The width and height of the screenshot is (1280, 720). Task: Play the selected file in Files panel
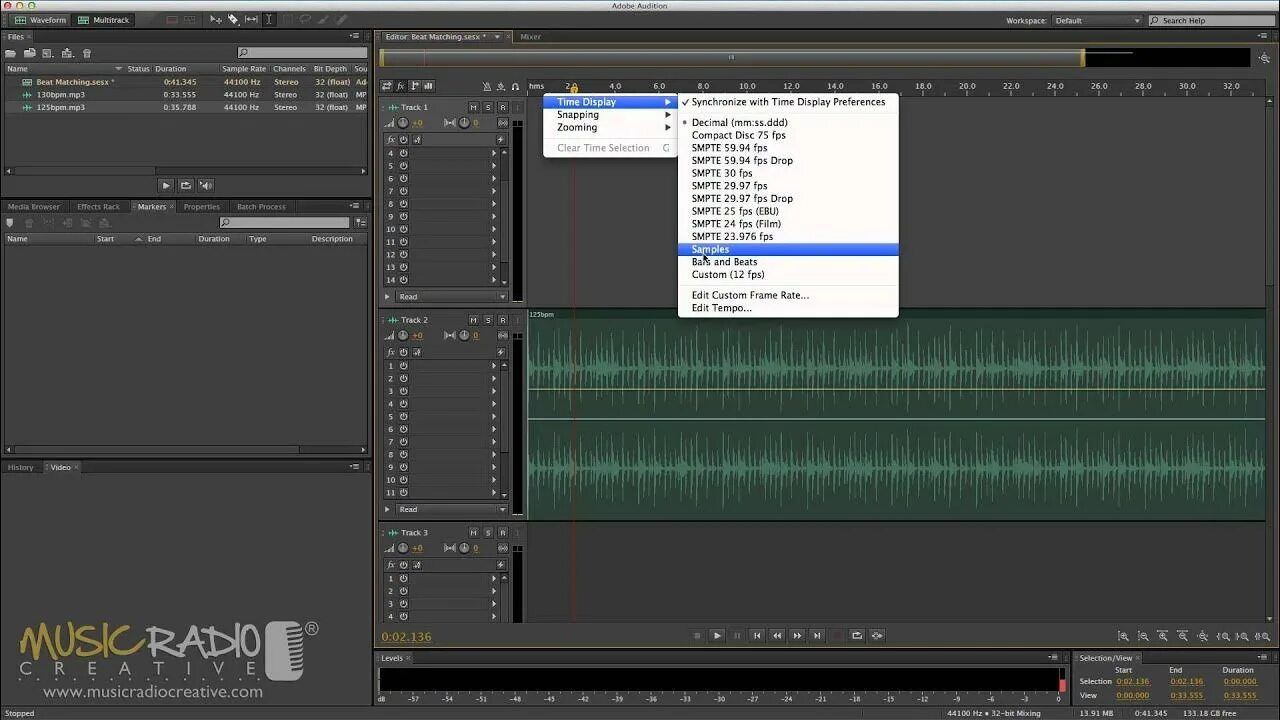coord(166,185)
